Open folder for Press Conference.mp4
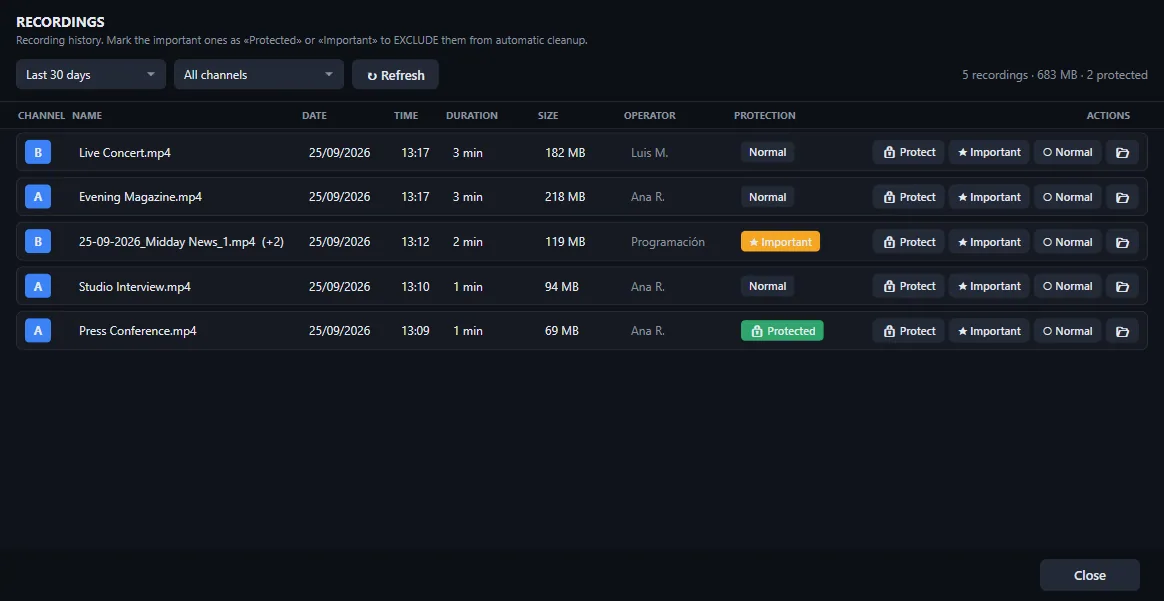The width and height of the screenshot is (1164, 601). click(1122, 331)
